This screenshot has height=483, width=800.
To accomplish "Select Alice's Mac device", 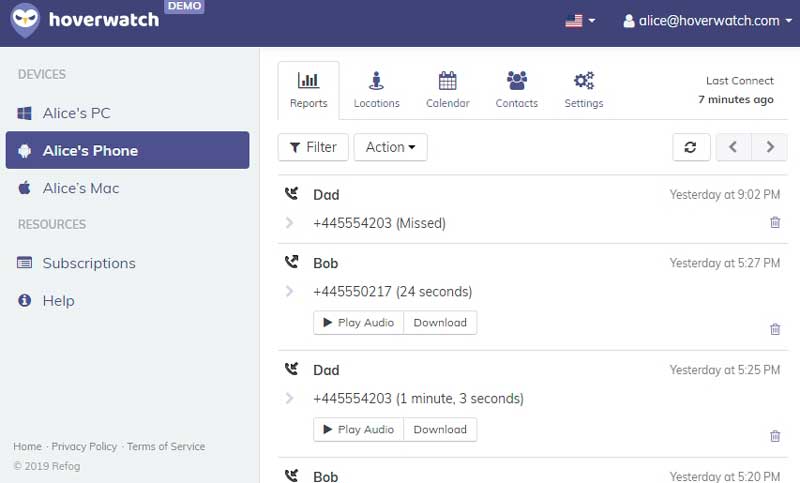I will pyautogui.click(x=128, y=188).
